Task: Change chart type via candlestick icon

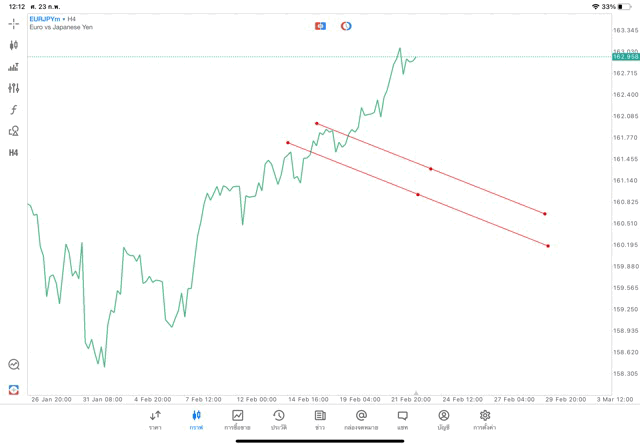Action: (x=14, y=45)
